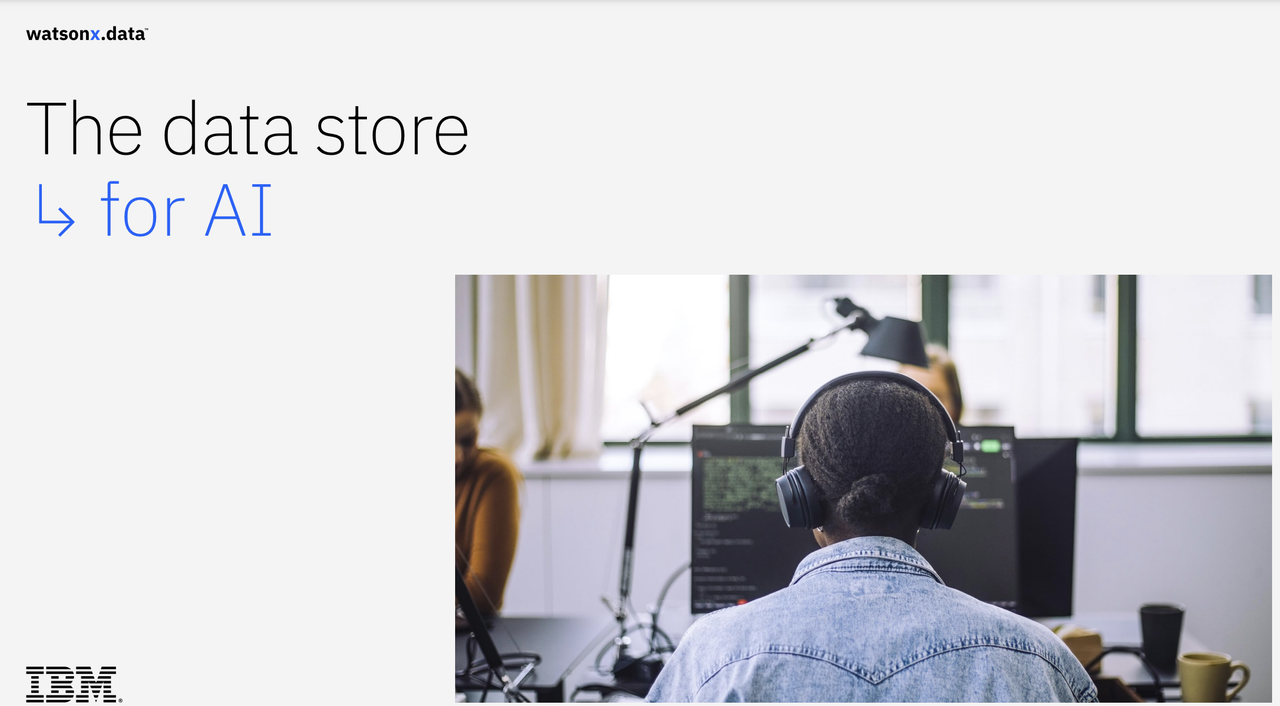The width and height of the screenshot is (1280, 706).
Task: Click the blonde person behind the lamp
Action: (940, 380)
